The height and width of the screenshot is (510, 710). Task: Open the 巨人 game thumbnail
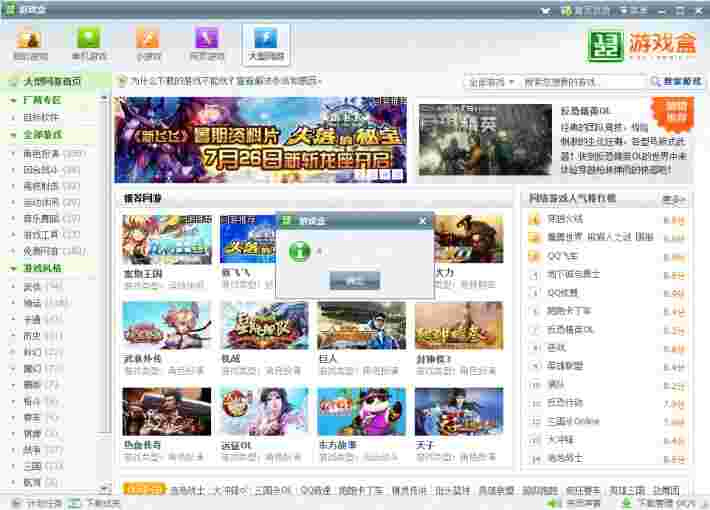point(362,326)
